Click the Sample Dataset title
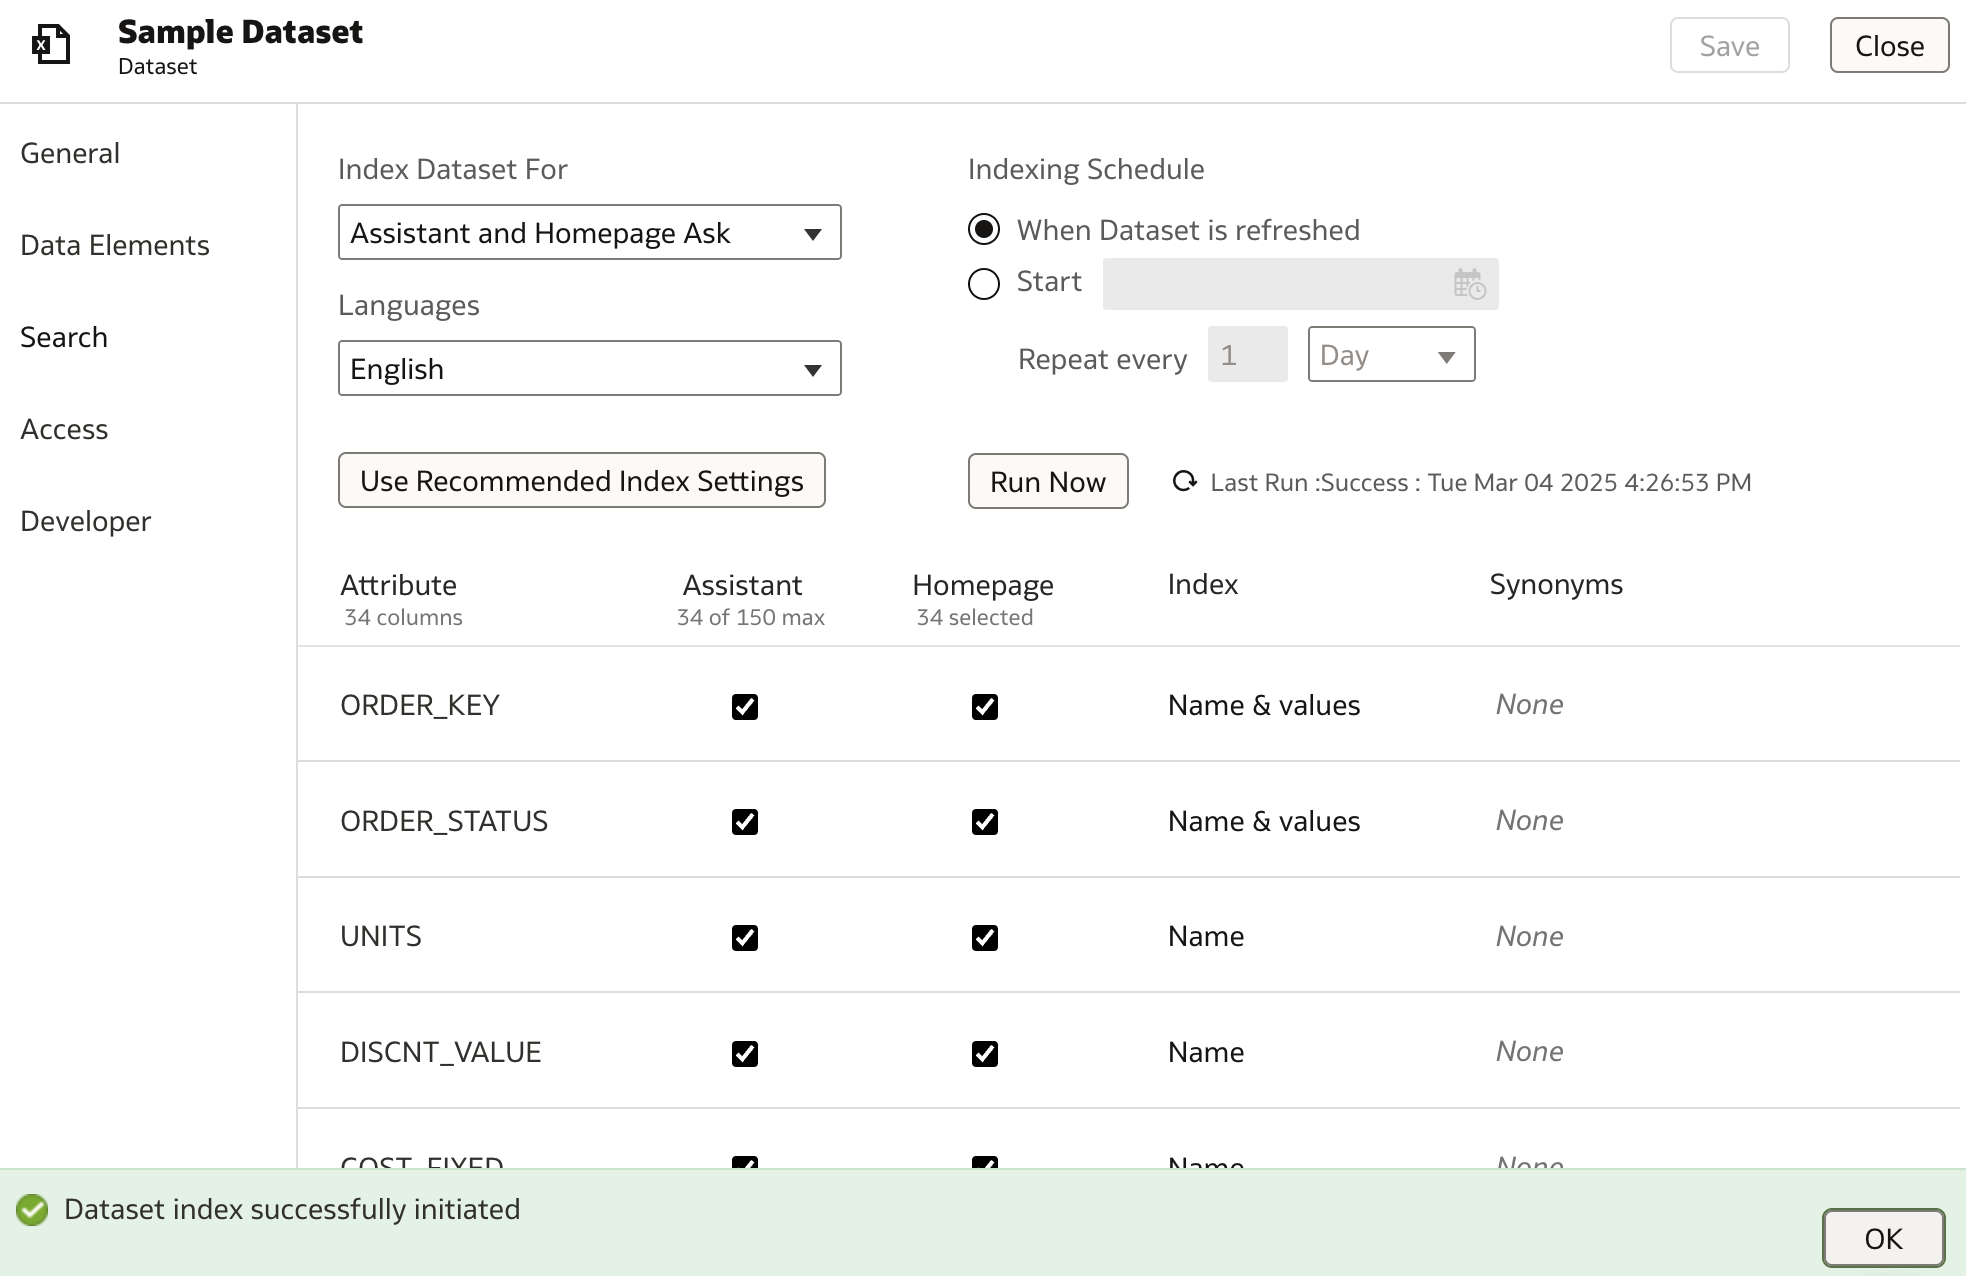 point(240,32)
